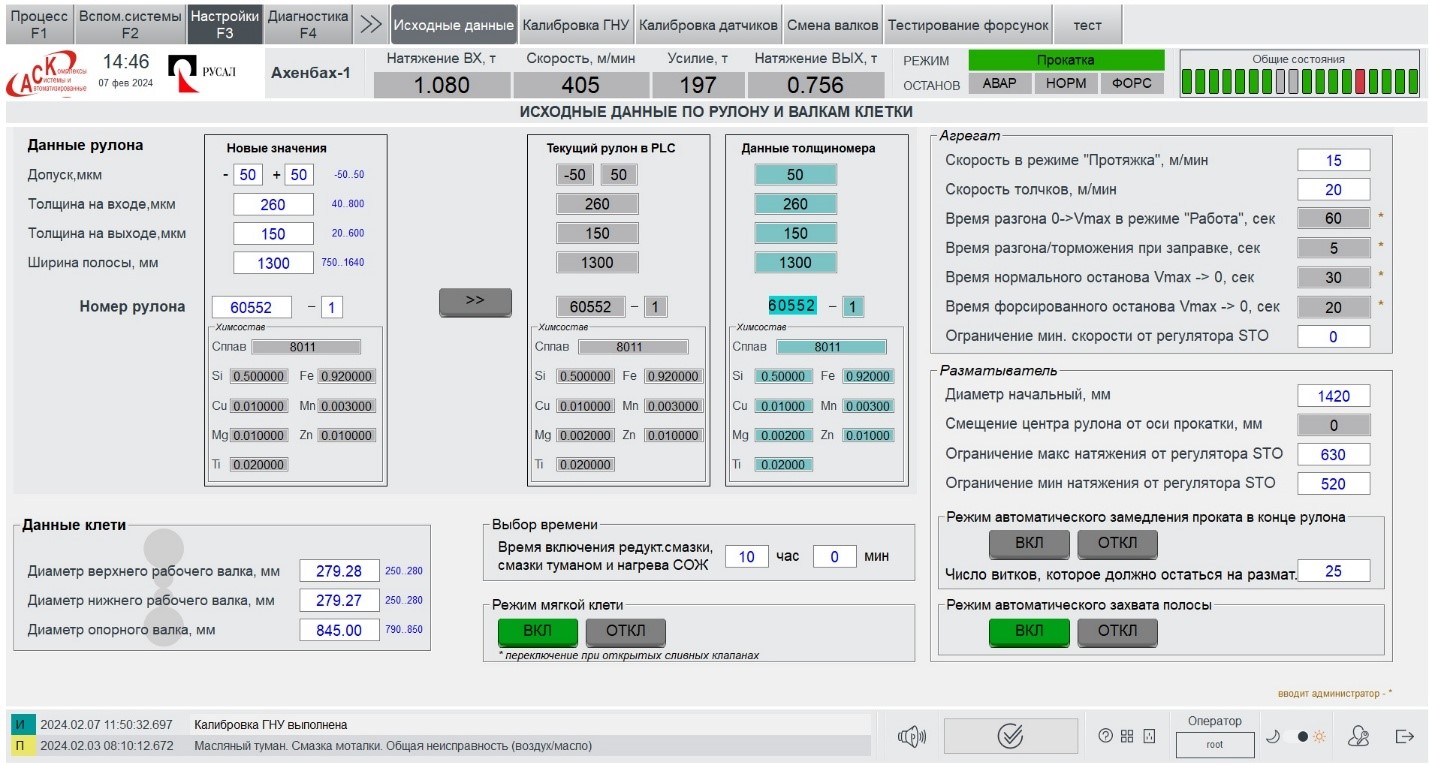Open the Смена валков tab
Image resolution: width=1429 pixels, height=765 pixels.
832,25
